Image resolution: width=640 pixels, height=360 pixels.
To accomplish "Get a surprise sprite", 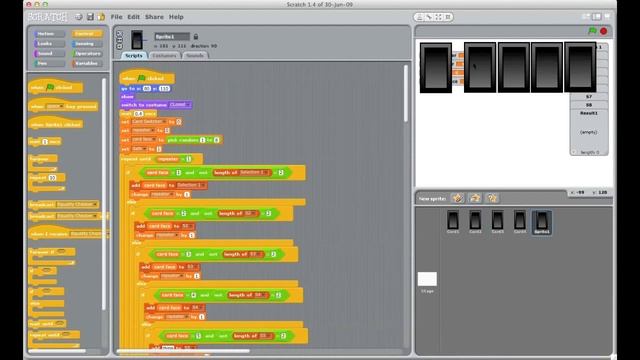I will 492,198.
